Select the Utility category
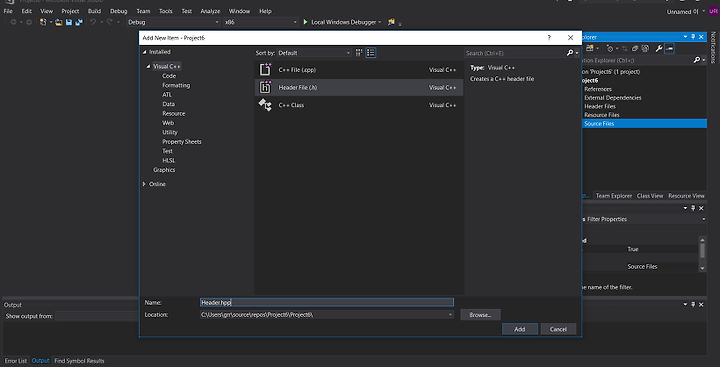Screen dimensions: 720x367 coord(169,132)
